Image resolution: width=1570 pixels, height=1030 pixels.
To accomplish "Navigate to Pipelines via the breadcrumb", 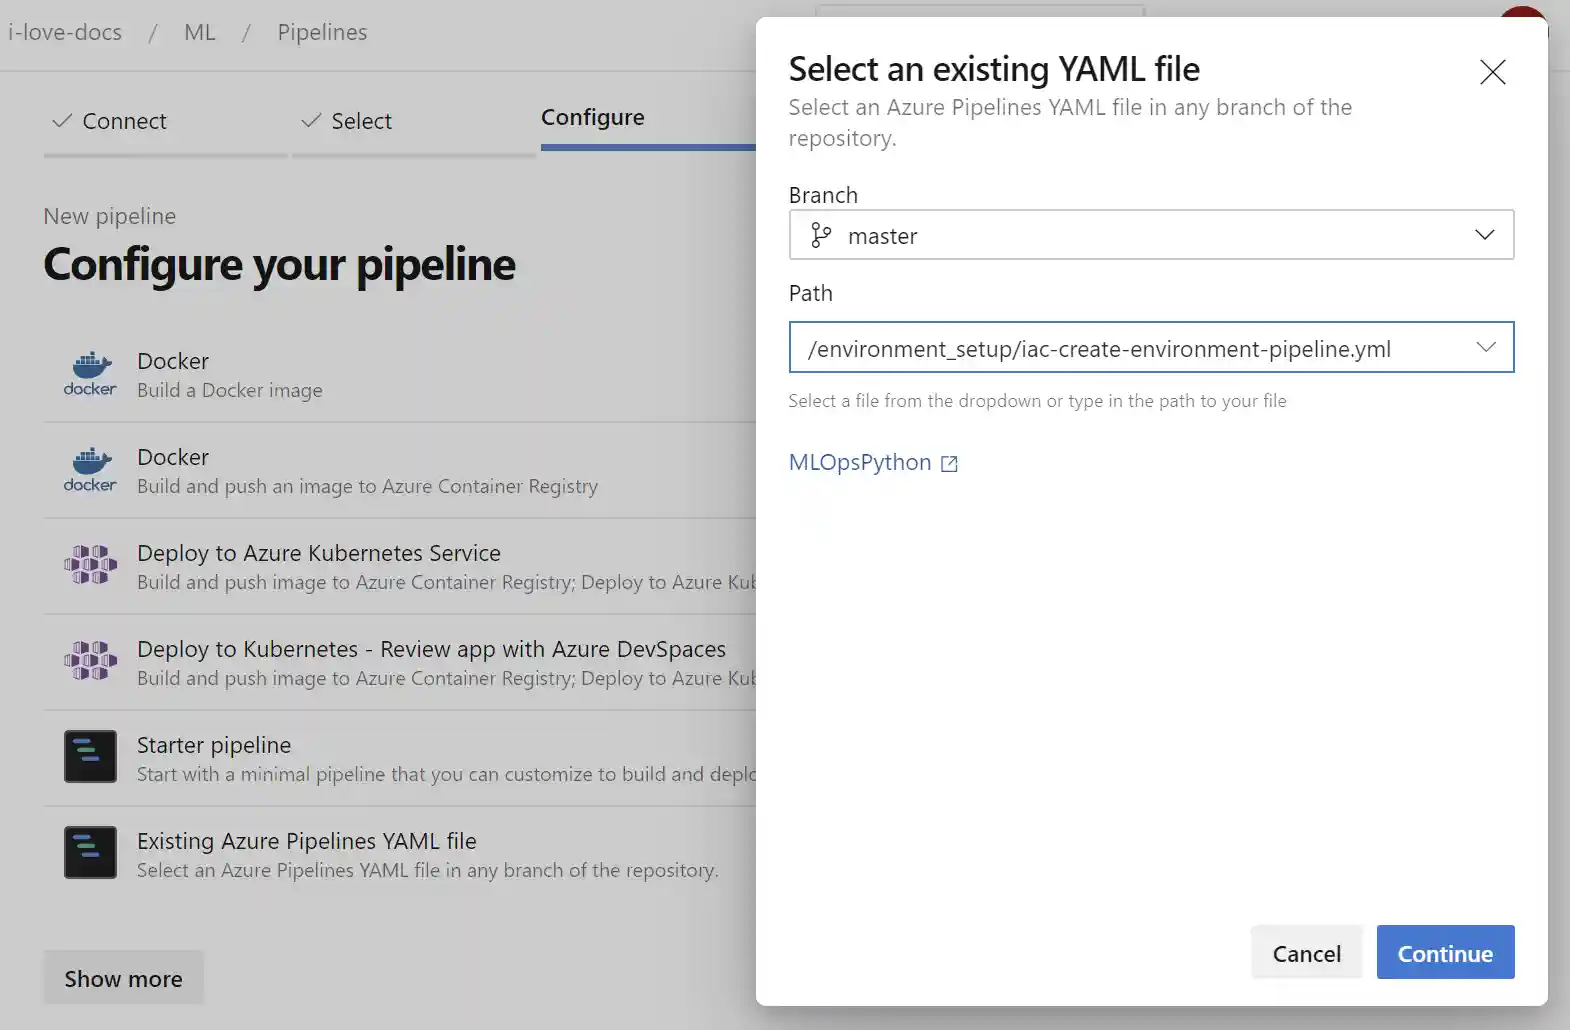I will pos(321,32).
